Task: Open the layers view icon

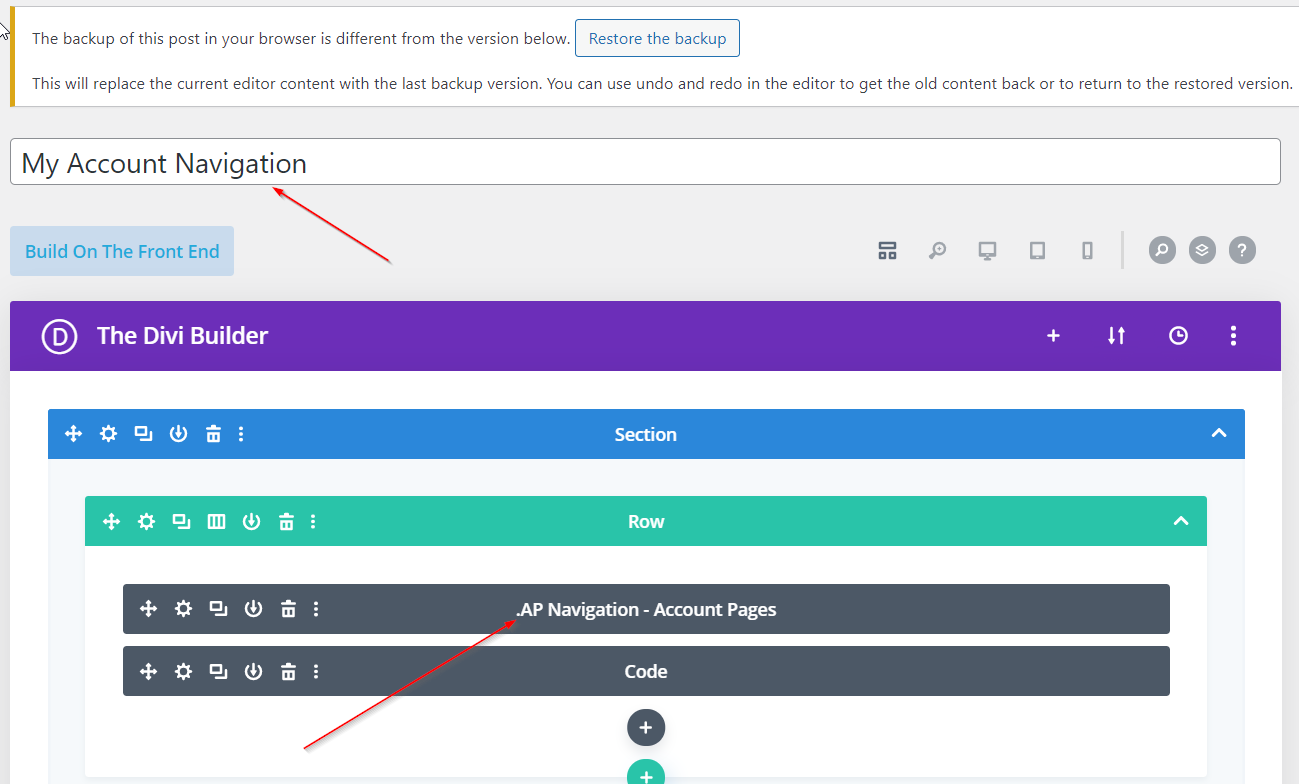Action: coord(1202,250)
